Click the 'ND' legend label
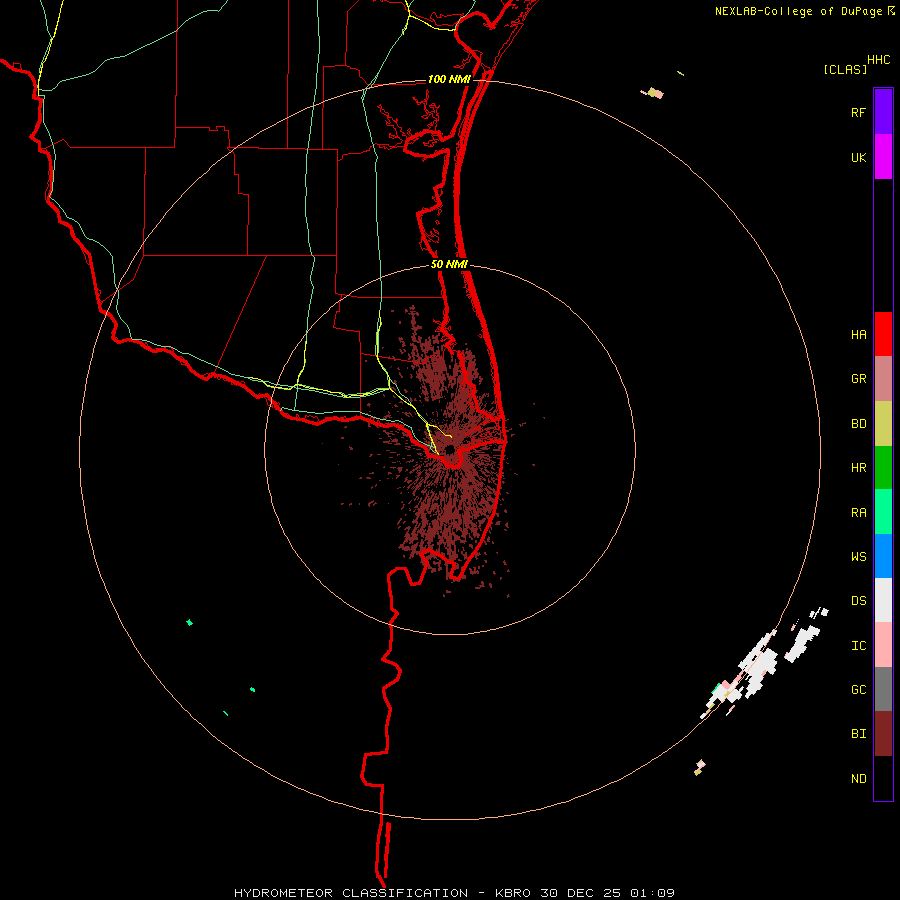The width and height of the screenshot is (900, 900). tap(858, 779)
